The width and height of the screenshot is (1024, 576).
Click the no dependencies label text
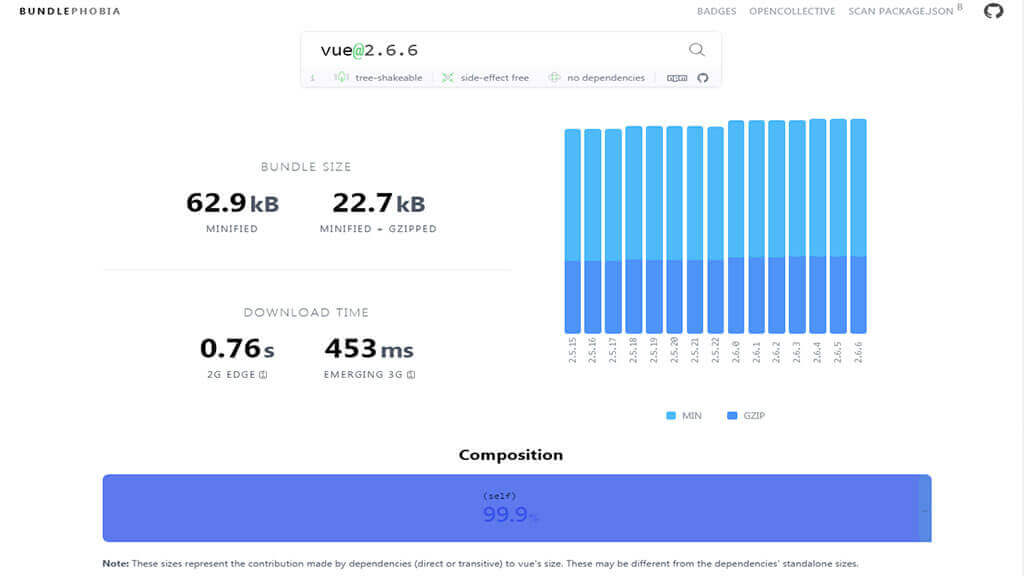coord(606,78)
